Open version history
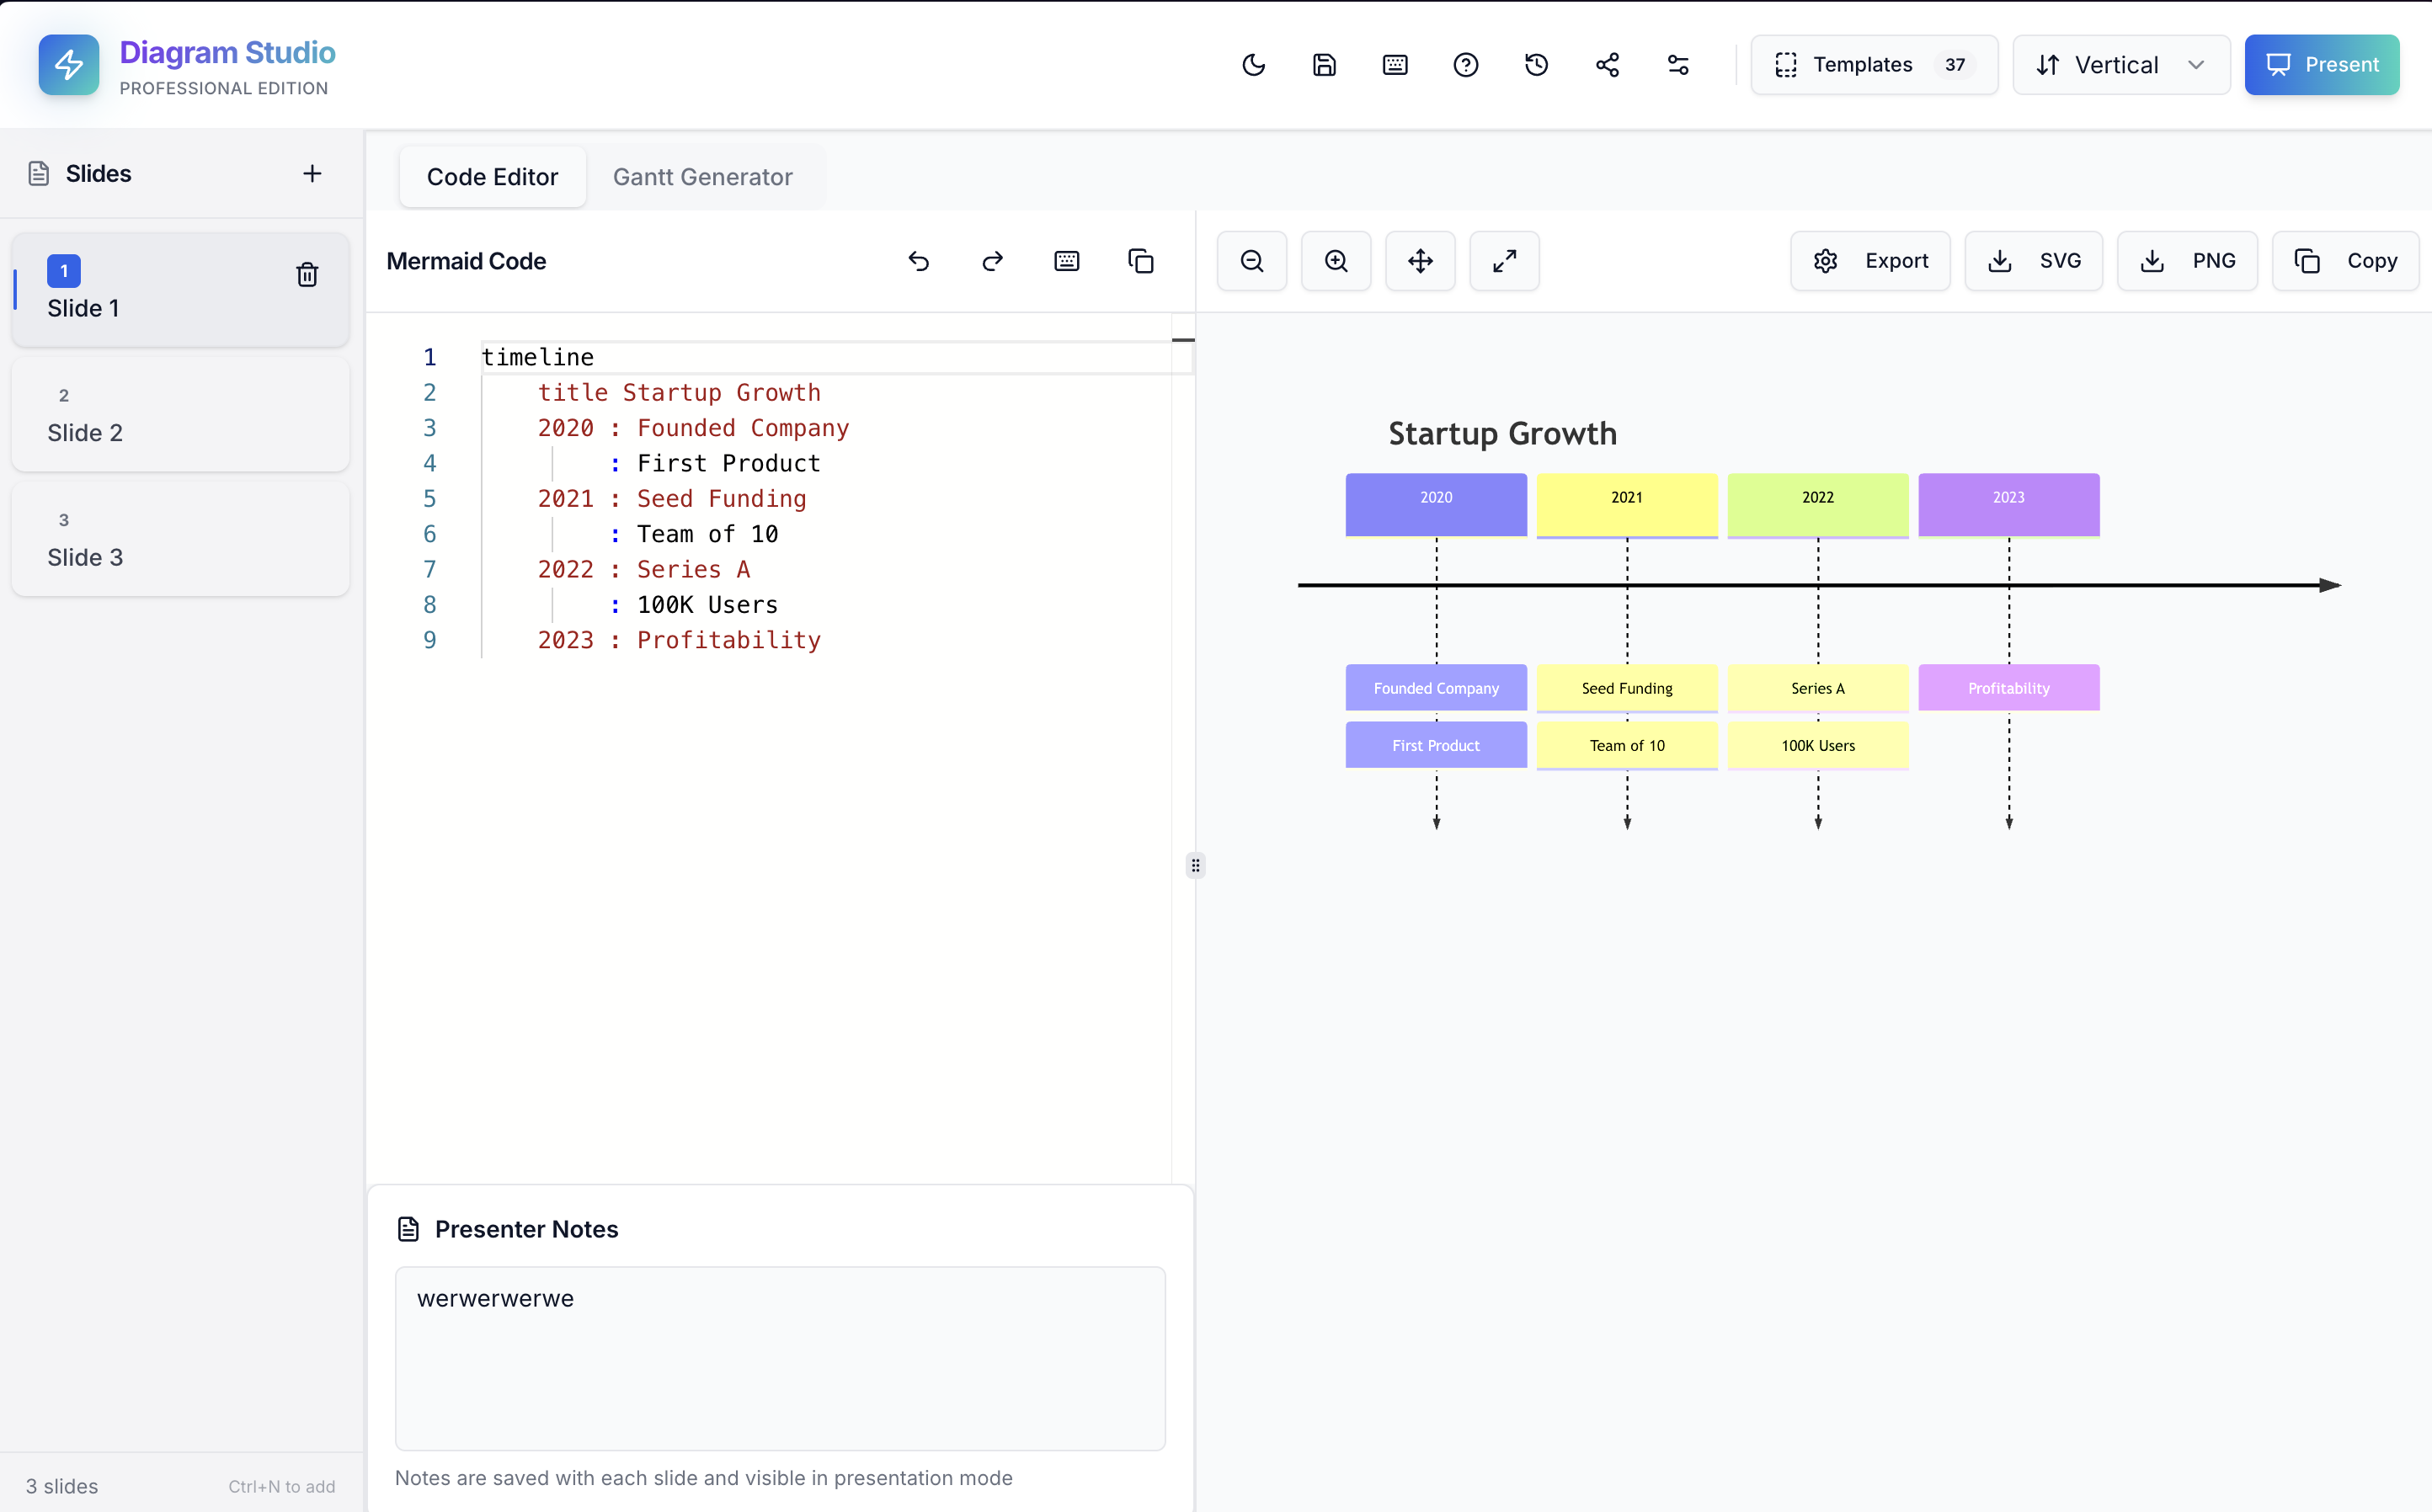Viewport: 2432px width, 1512px height. point(1536,64)
